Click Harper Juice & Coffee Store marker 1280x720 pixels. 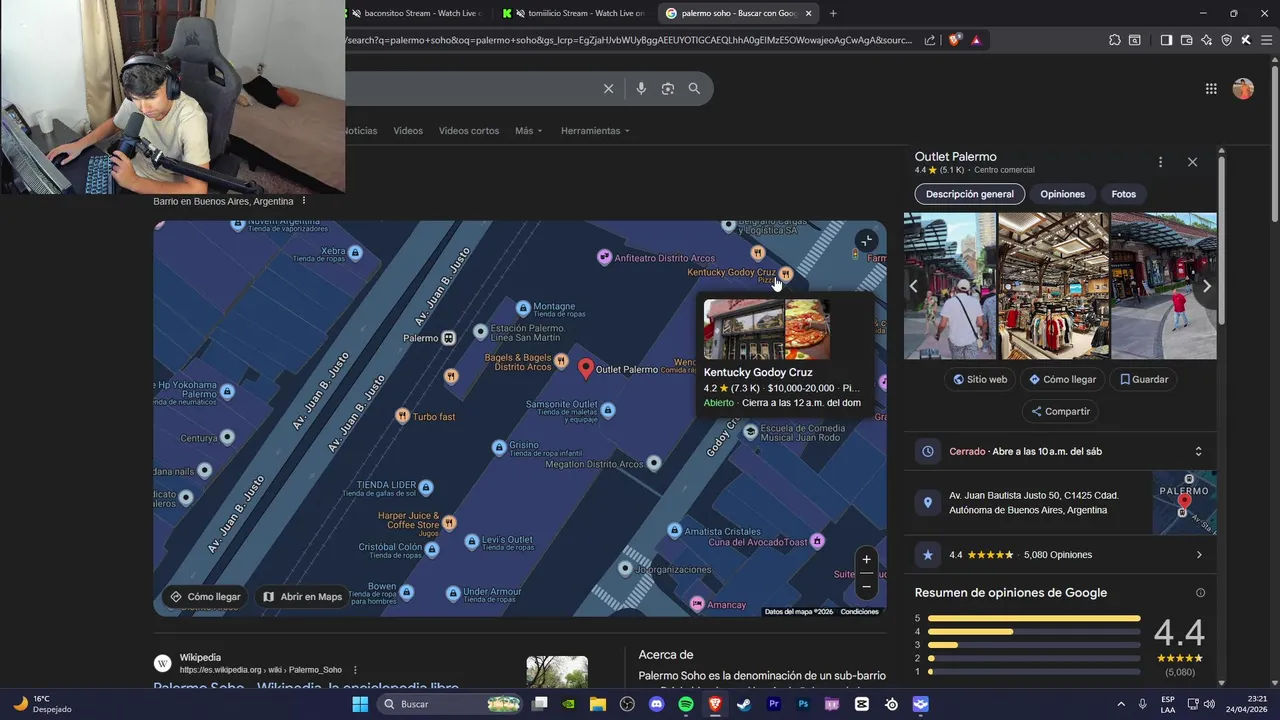(449, 522)
